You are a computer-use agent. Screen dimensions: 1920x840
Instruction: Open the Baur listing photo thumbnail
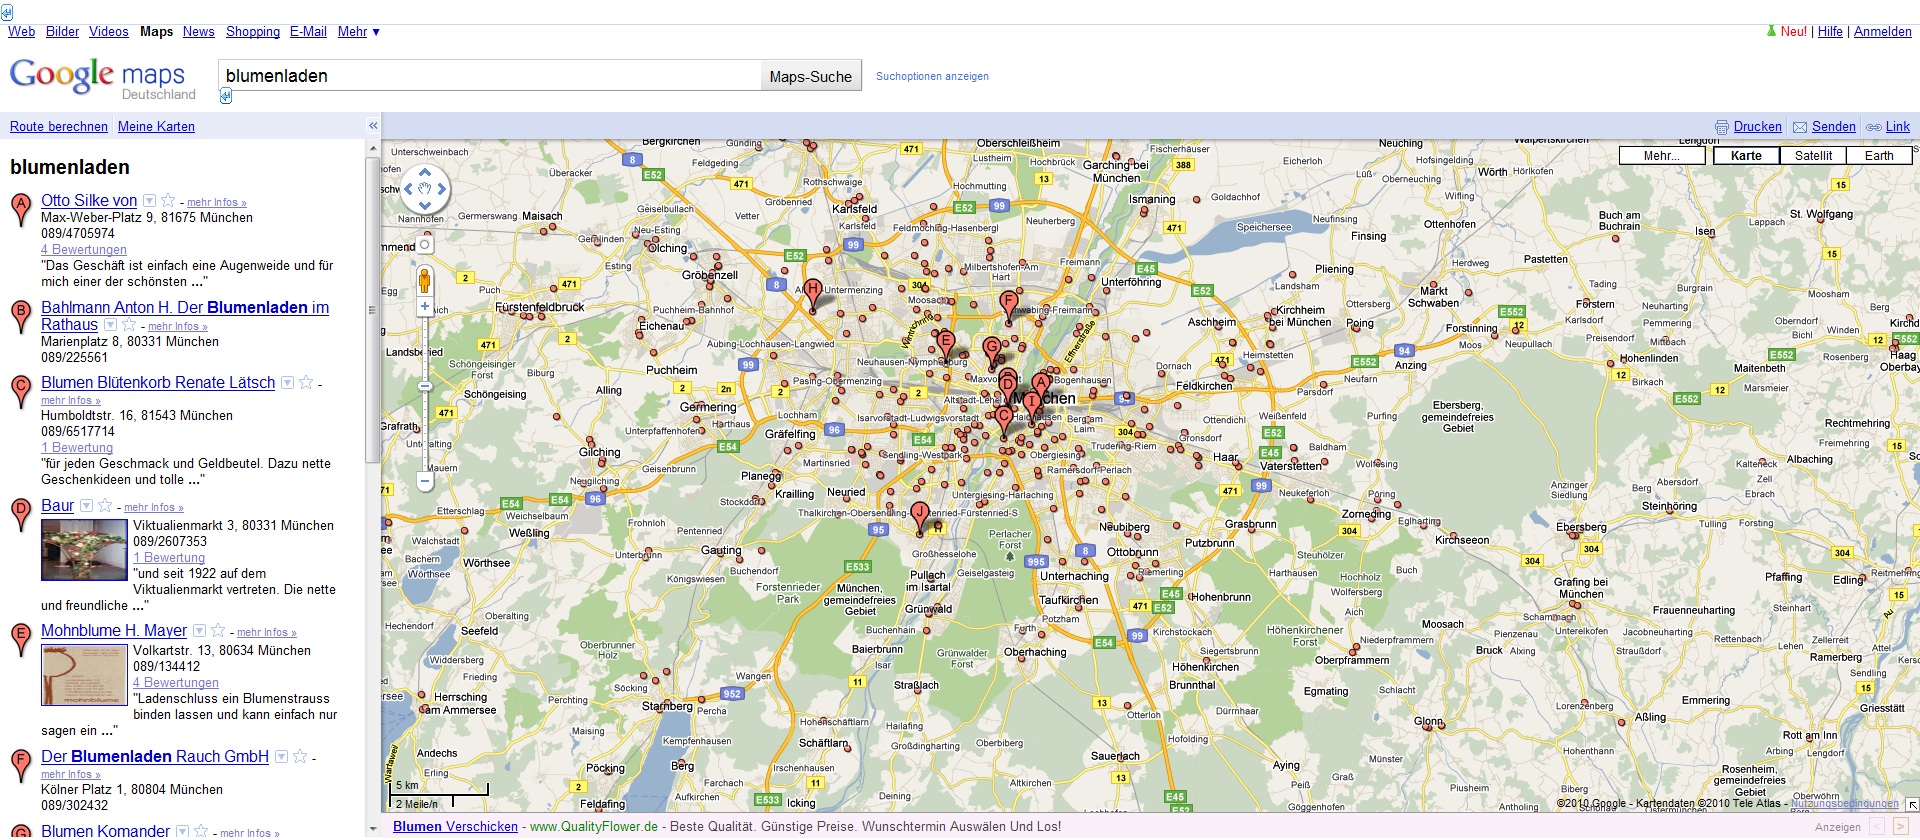click(x=84, y=550)
